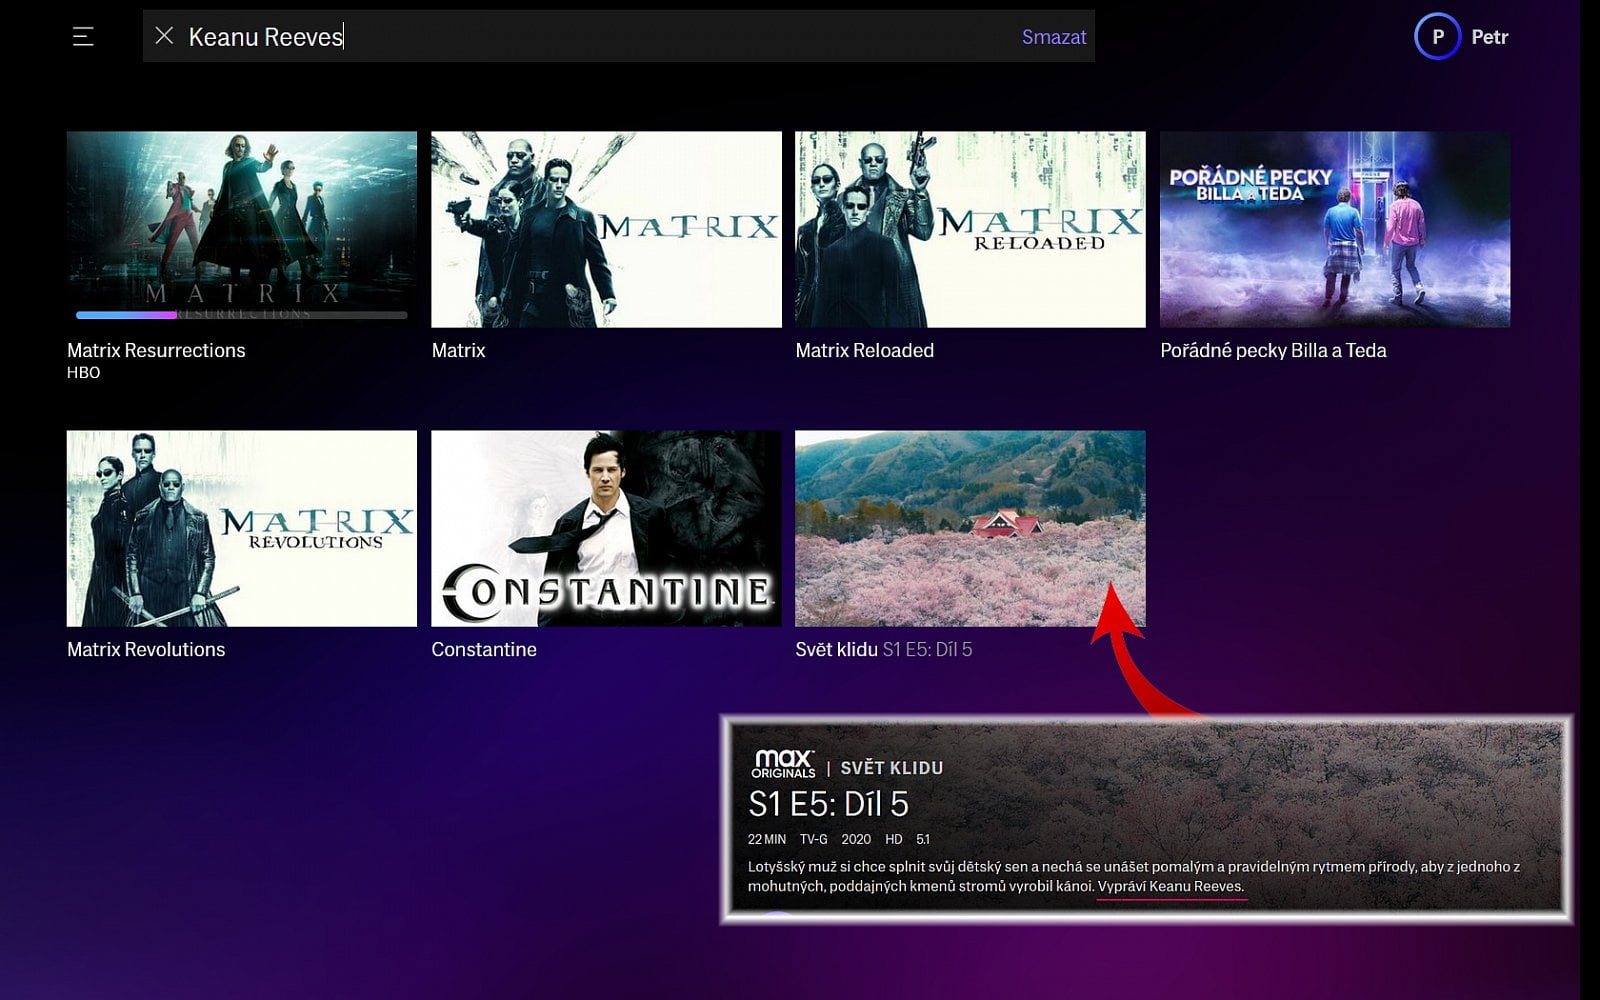Clear the search with Smazat

pos(1053,37)
